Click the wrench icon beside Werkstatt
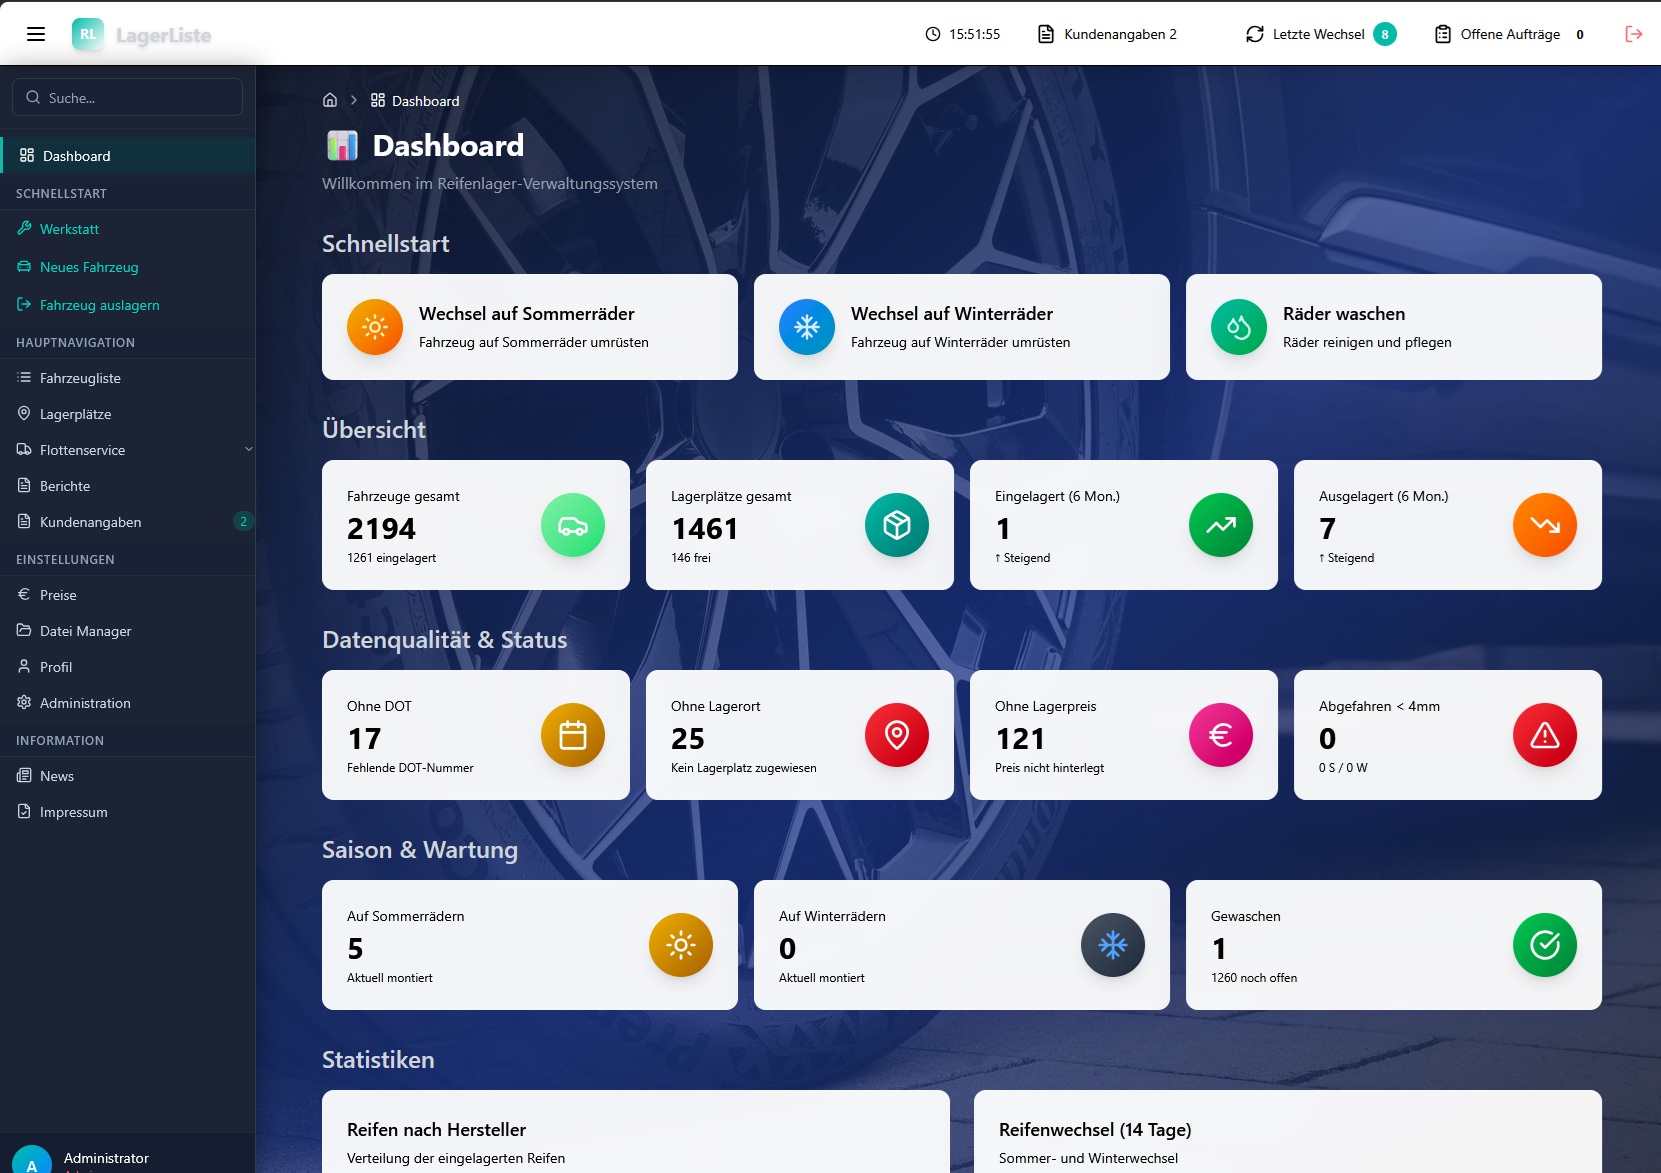Screen dimensions: 1661x1173 (24, 228)
